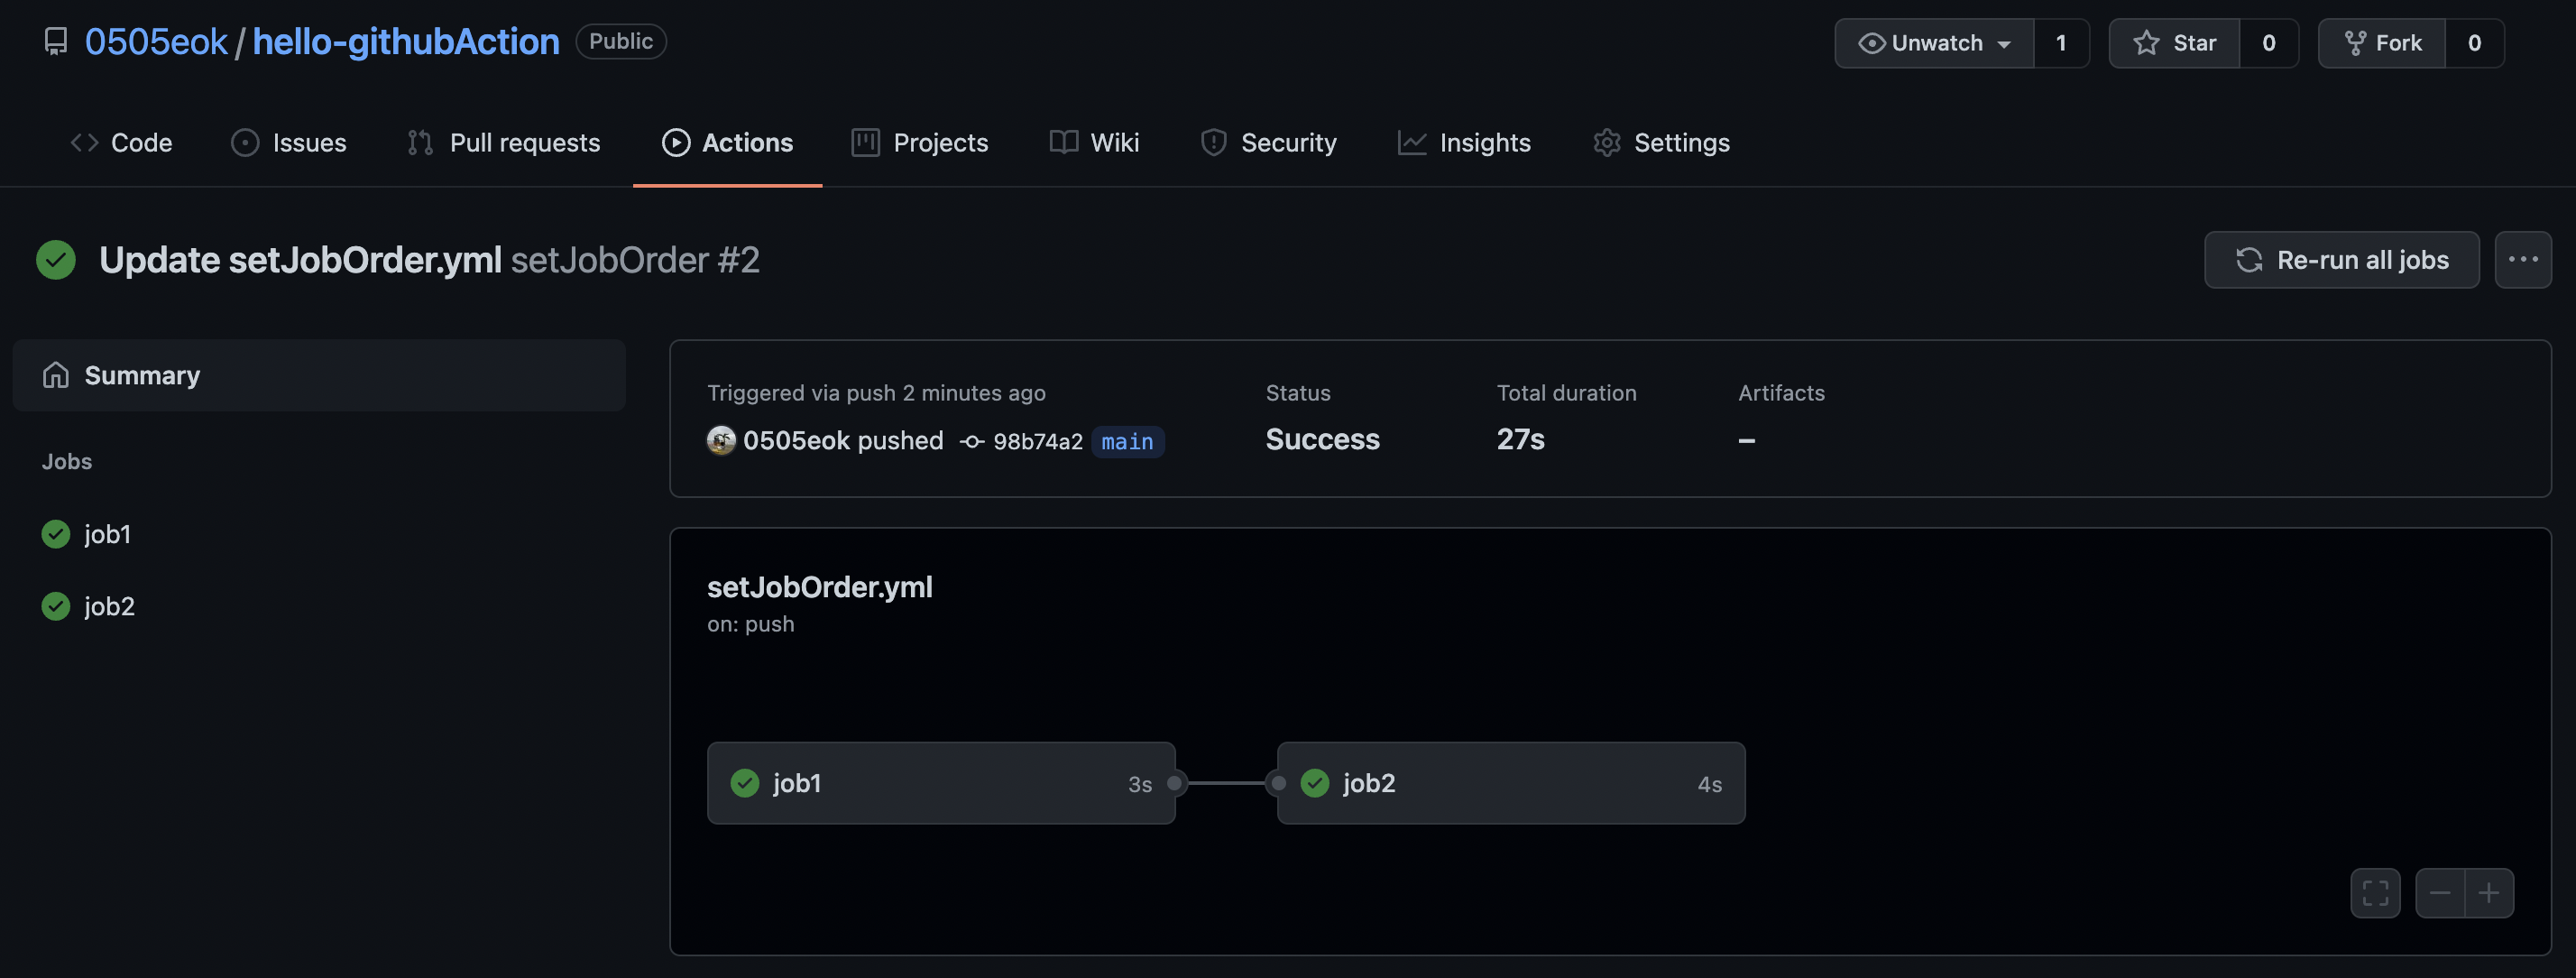Click the Success status text
The height and width of the screenshot is (978, 2576).
(x=1322, y=439)
